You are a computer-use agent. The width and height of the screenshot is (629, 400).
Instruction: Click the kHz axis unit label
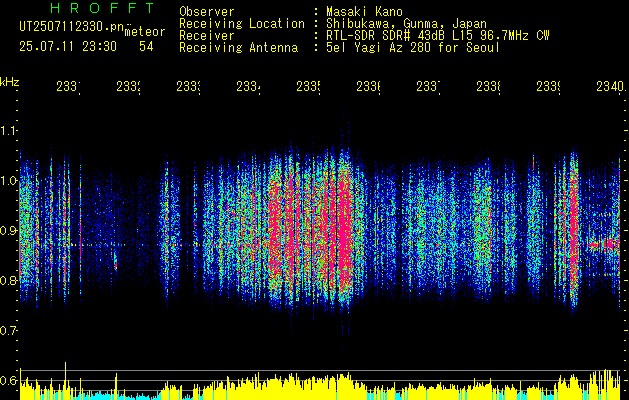[10, 82]
